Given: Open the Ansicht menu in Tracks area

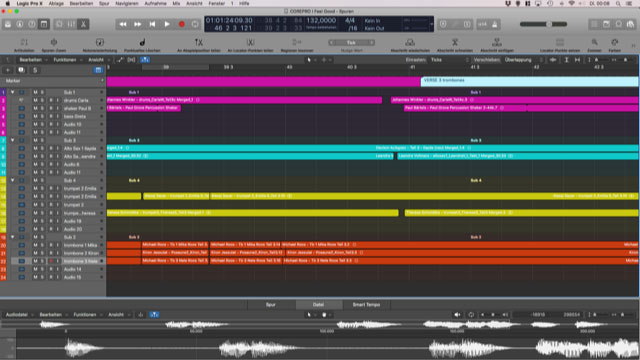Looking at the screenshot, I should coord(98,60).
